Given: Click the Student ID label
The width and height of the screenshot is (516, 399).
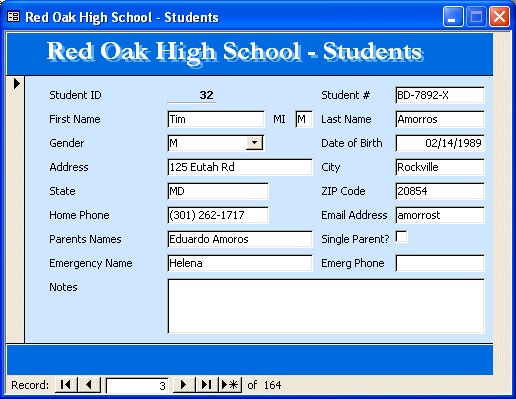Looking at the screenshot, I should (x=75, y=95).
